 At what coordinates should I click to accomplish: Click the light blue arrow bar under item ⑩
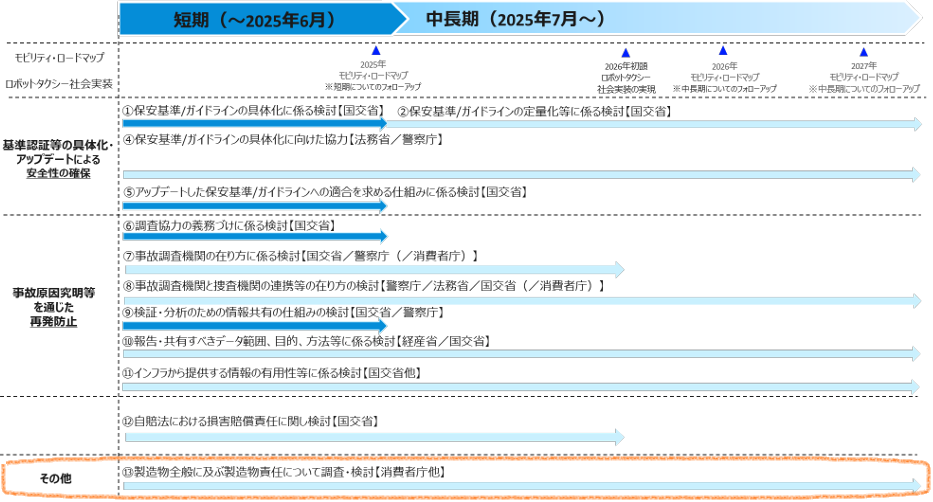pos(522,354)
